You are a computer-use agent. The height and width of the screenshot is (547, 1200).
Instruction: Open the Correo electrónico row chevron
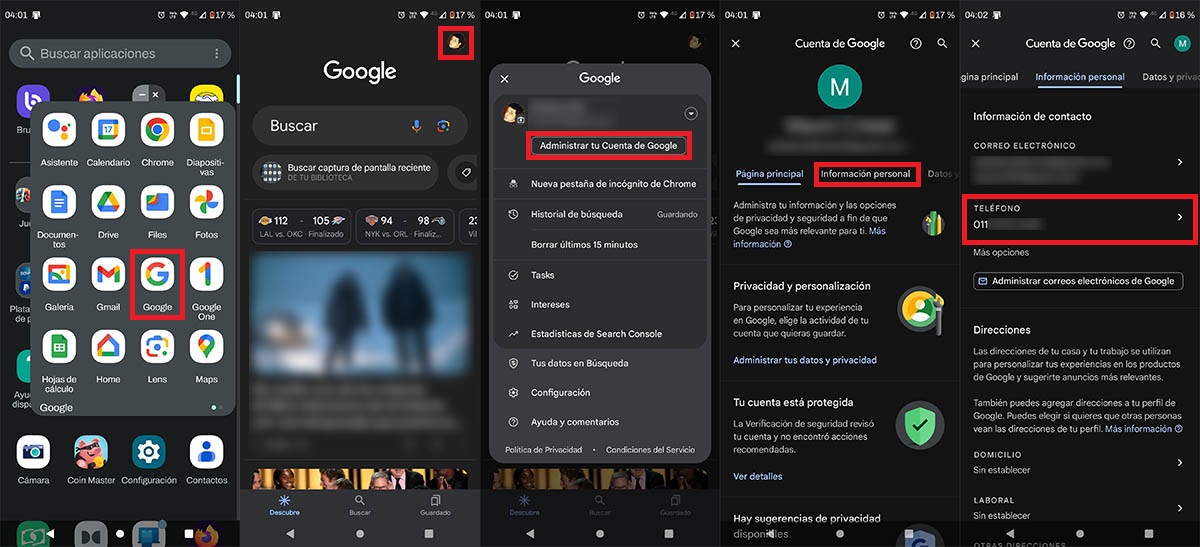pos(1180,162)
